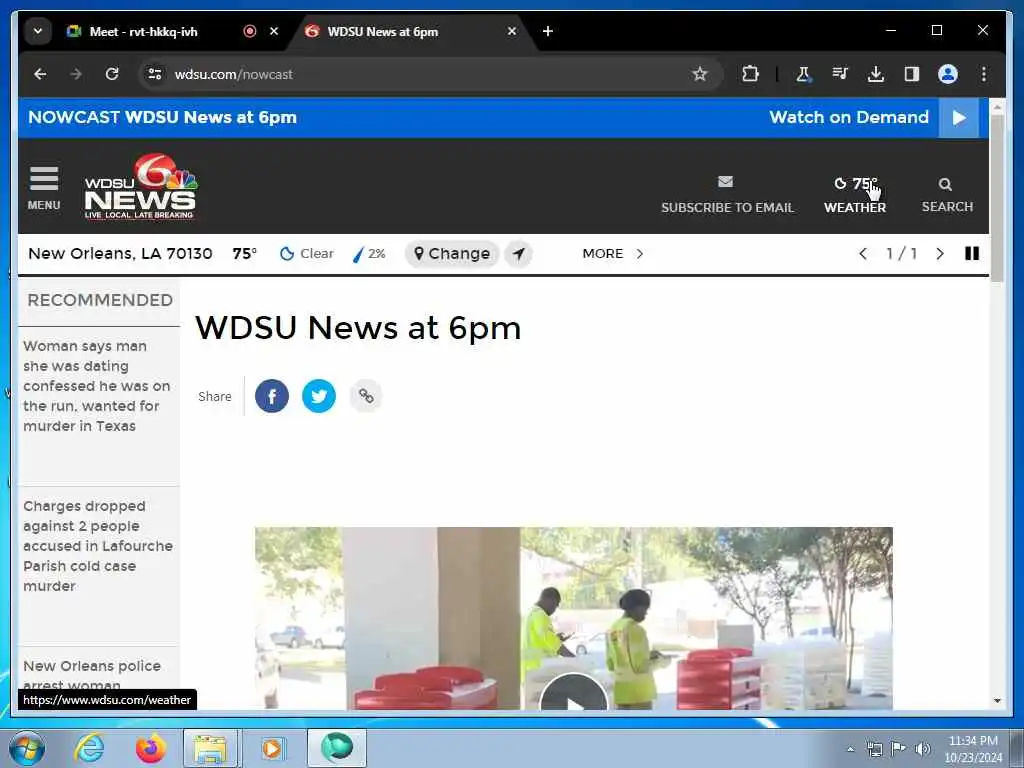The image size is (1024, 768).
Task: Go to next weather ticker item
Action: click(x=940, y=253)
